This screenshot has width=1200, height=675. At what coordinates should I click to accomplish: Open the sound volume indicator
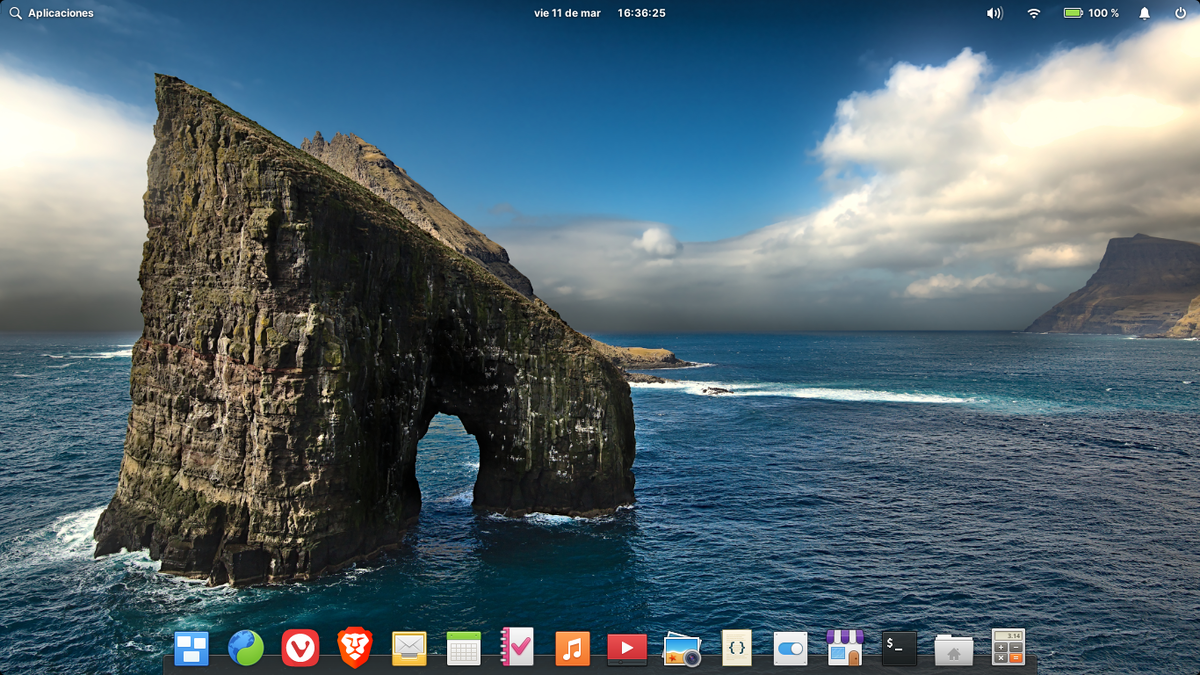coord(994,13)
